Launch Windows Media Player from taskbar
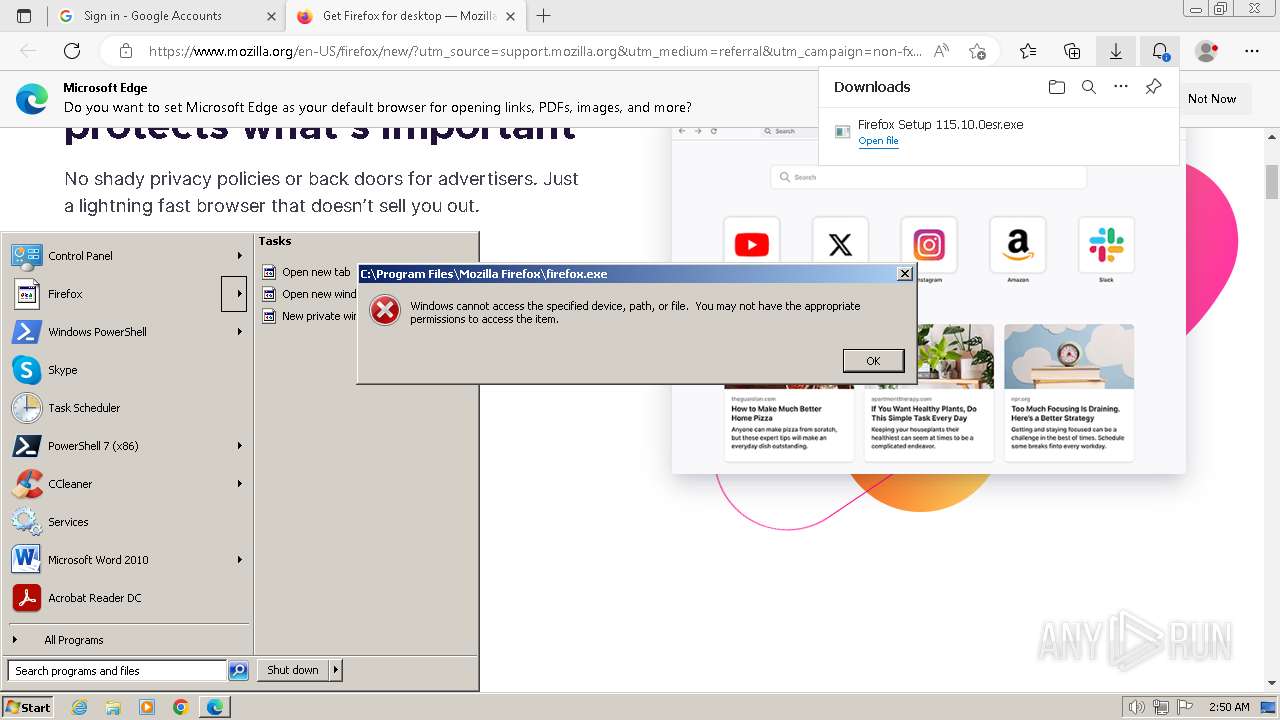Image resolution: width=1280 pixels, height=720 pixels. tap(147, 707)
